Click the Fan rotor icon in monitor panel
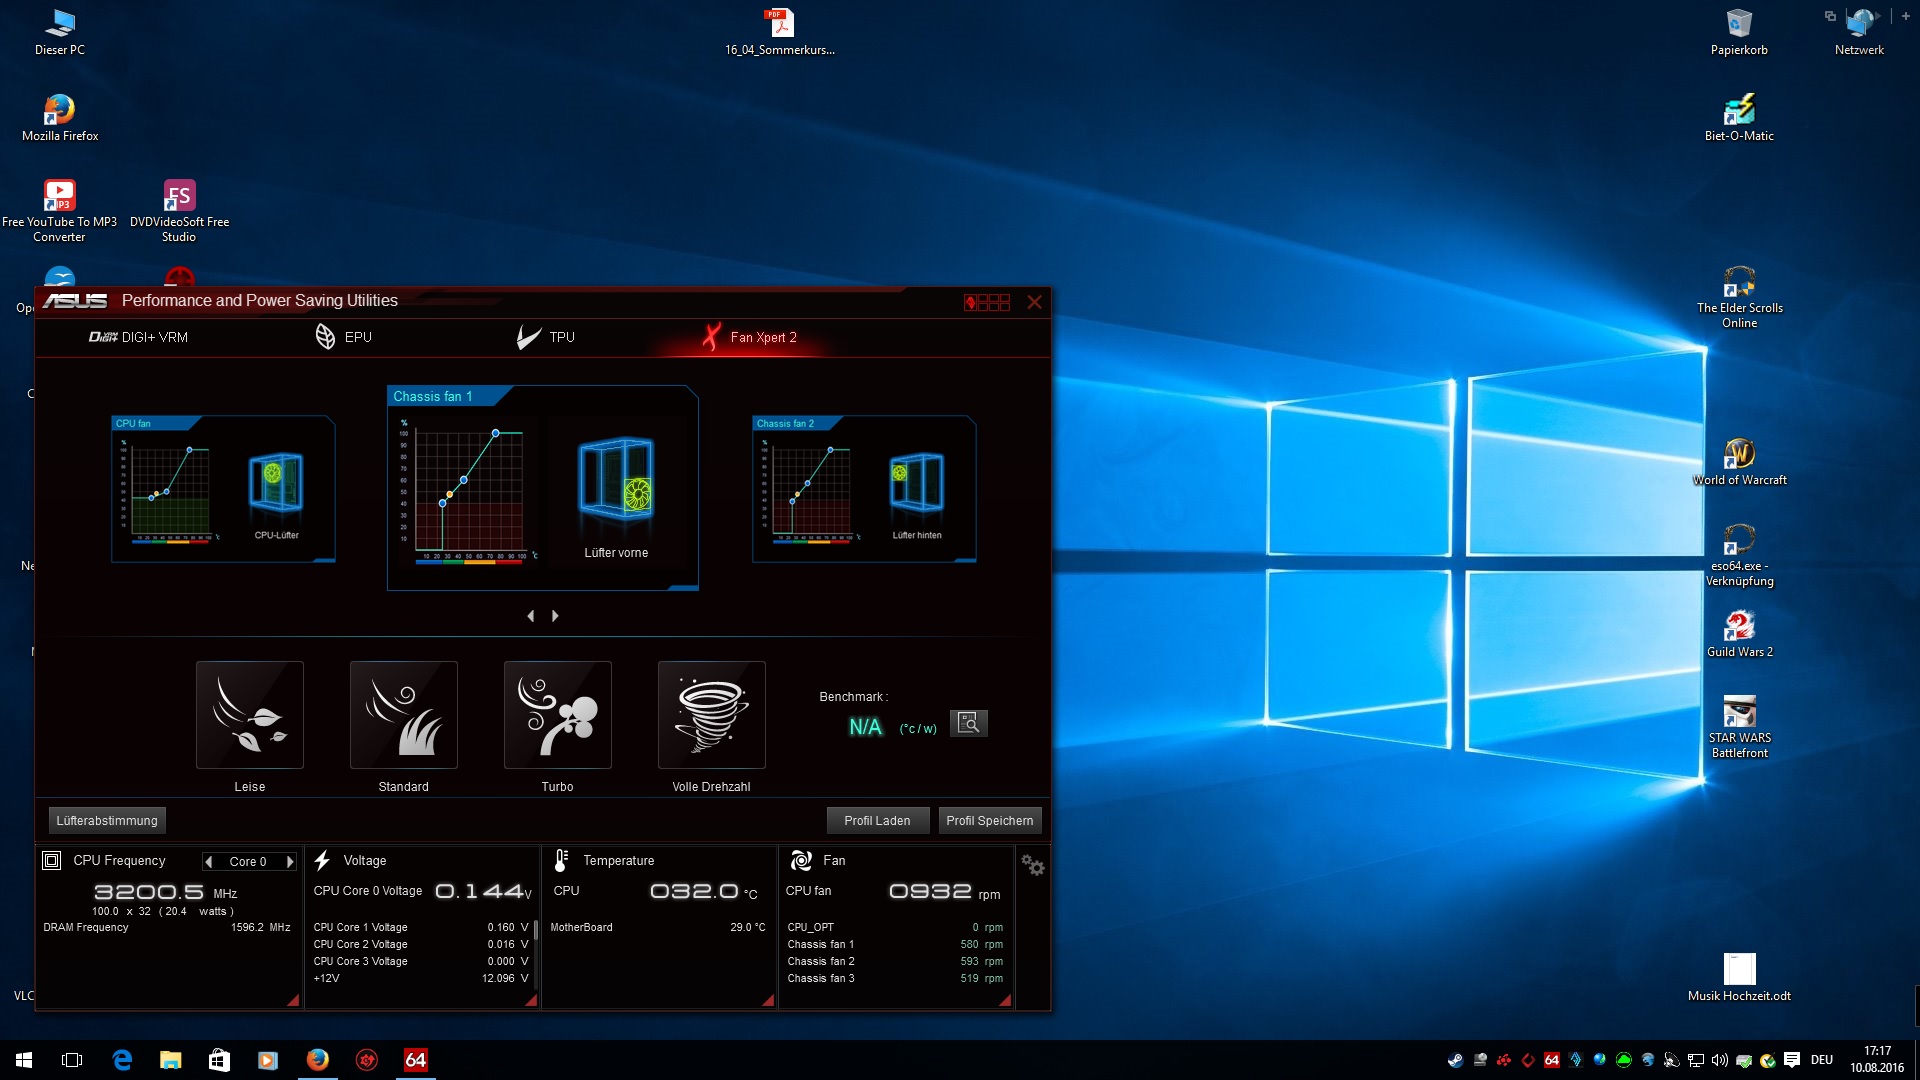The height and width of the screenshot is (1080, 1920). (x=801, y=860)
